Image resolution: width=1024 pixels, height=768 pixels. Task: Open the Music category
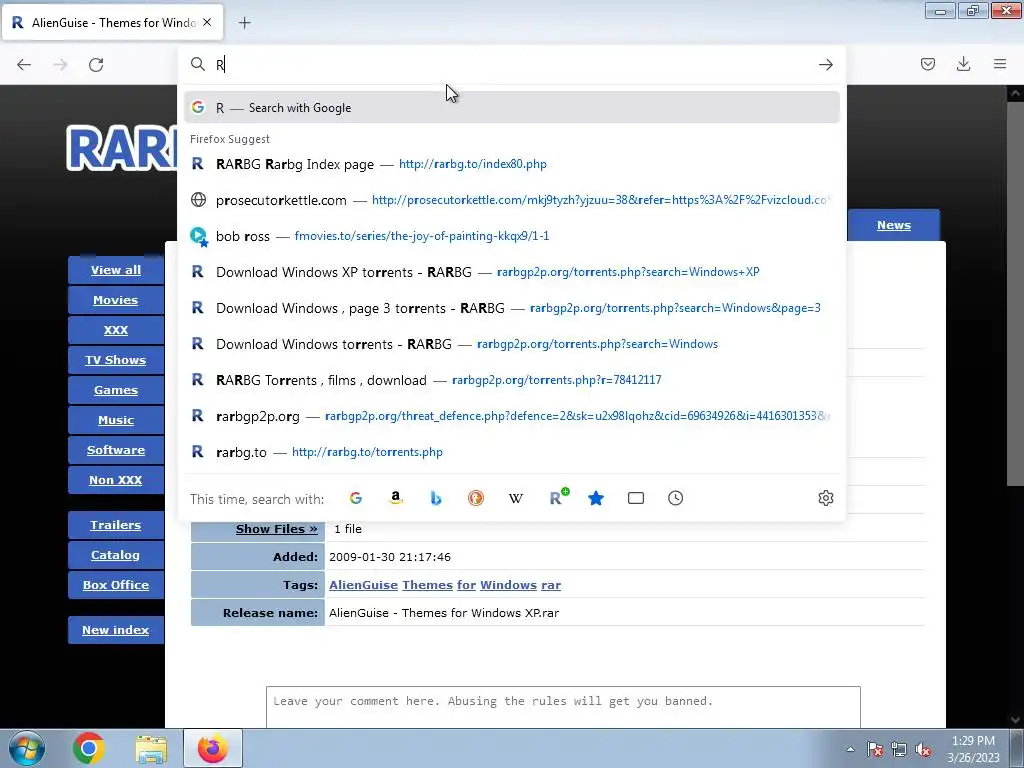coord(116,420)
